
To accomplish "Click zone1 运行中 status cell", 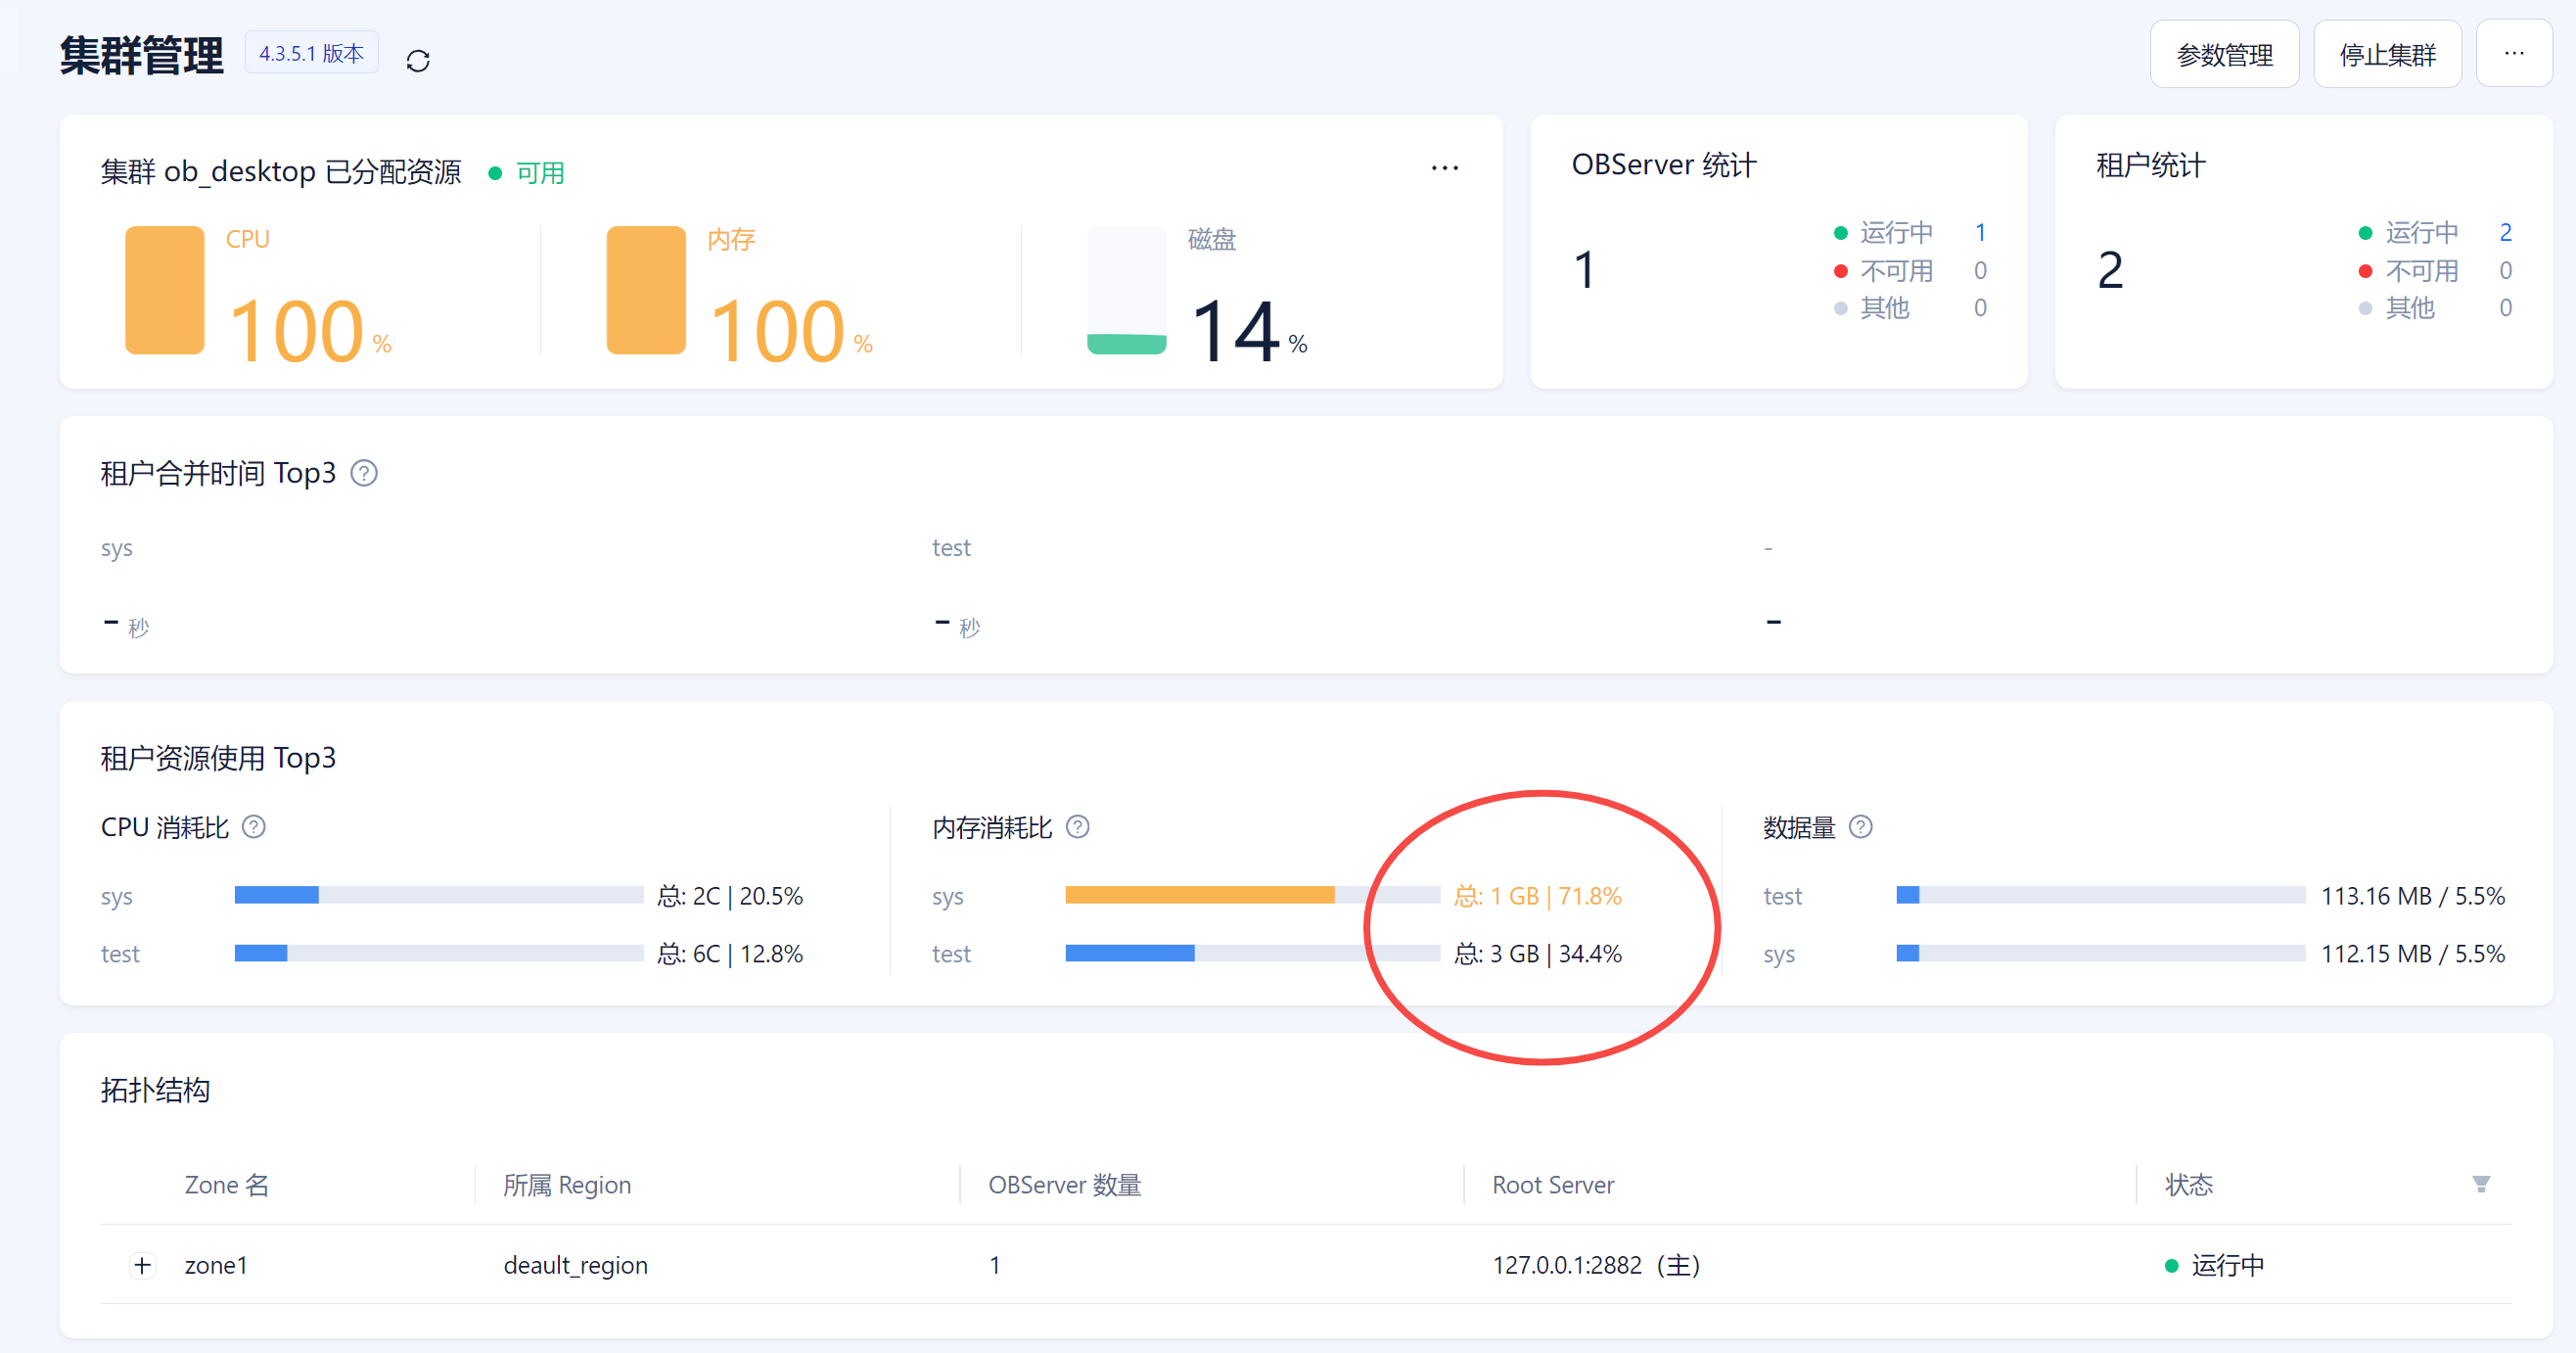I will tap(2214, 1265).
